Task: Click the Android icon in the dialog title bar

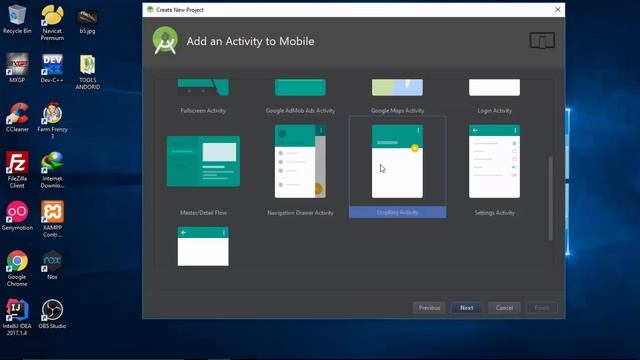Action: (x=150, y=9)
